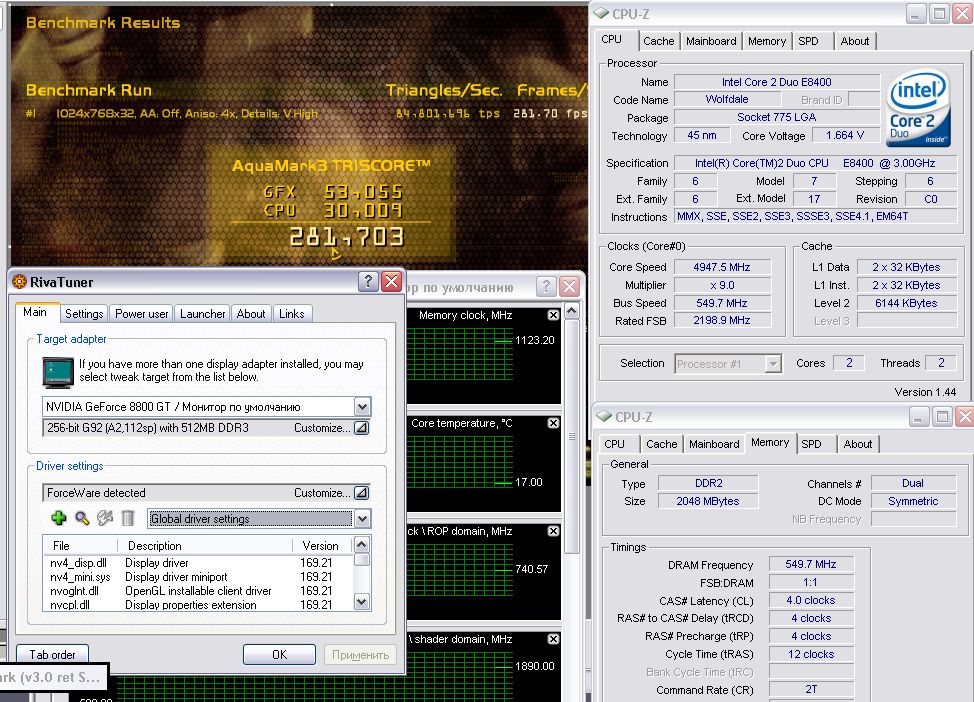Click the monitoring window scroll up arrow
Screen dimensions: 974x702
[x=572, y=310]
